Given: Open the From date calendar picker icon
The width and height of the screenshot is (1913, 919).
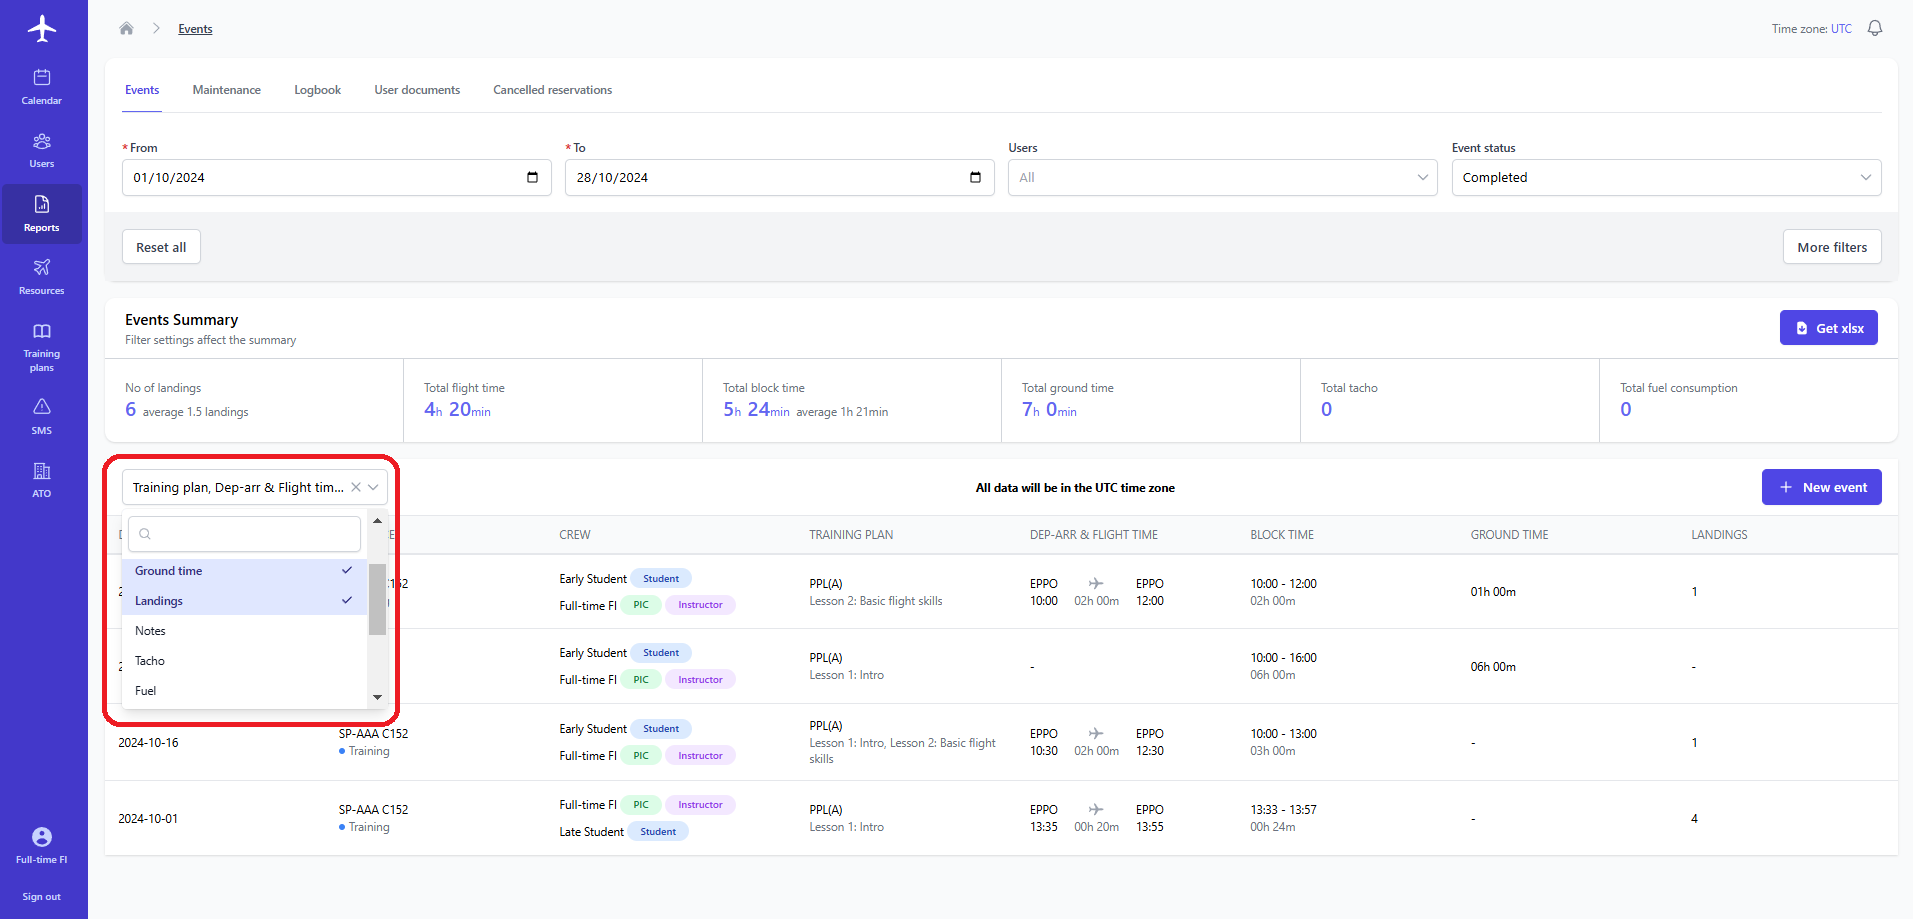Looking at the screenshot, I should click(x=532, y=177).
